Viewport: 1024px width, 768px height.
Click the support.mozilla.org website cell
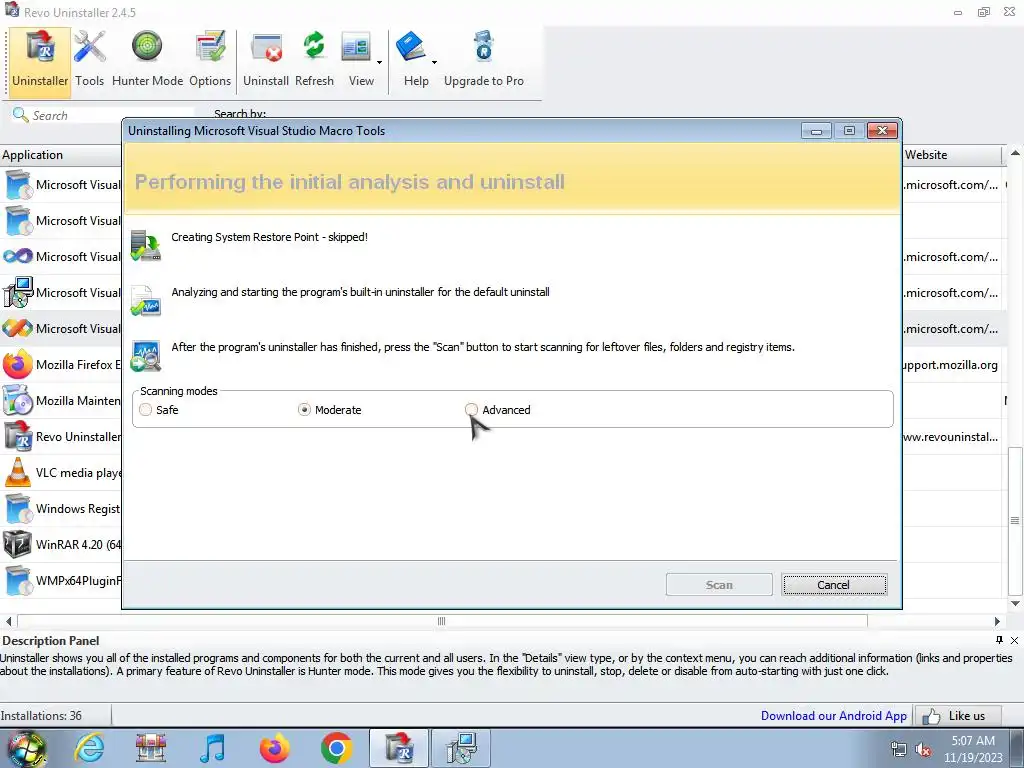point(952,364)
